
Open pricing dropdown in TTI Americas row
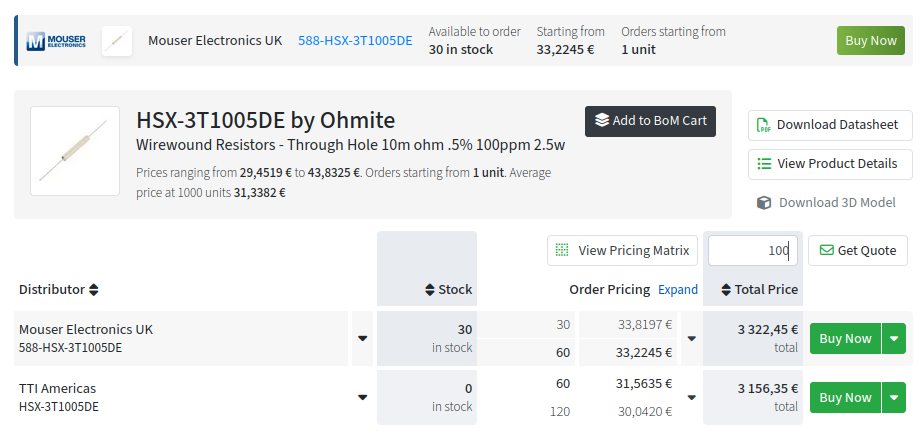point(692,397)
